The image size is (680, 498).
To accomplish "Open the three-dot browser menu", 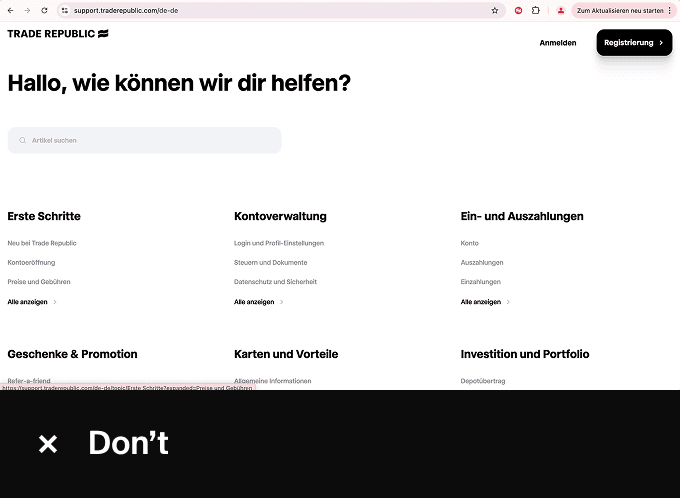I will coord(670,10).
